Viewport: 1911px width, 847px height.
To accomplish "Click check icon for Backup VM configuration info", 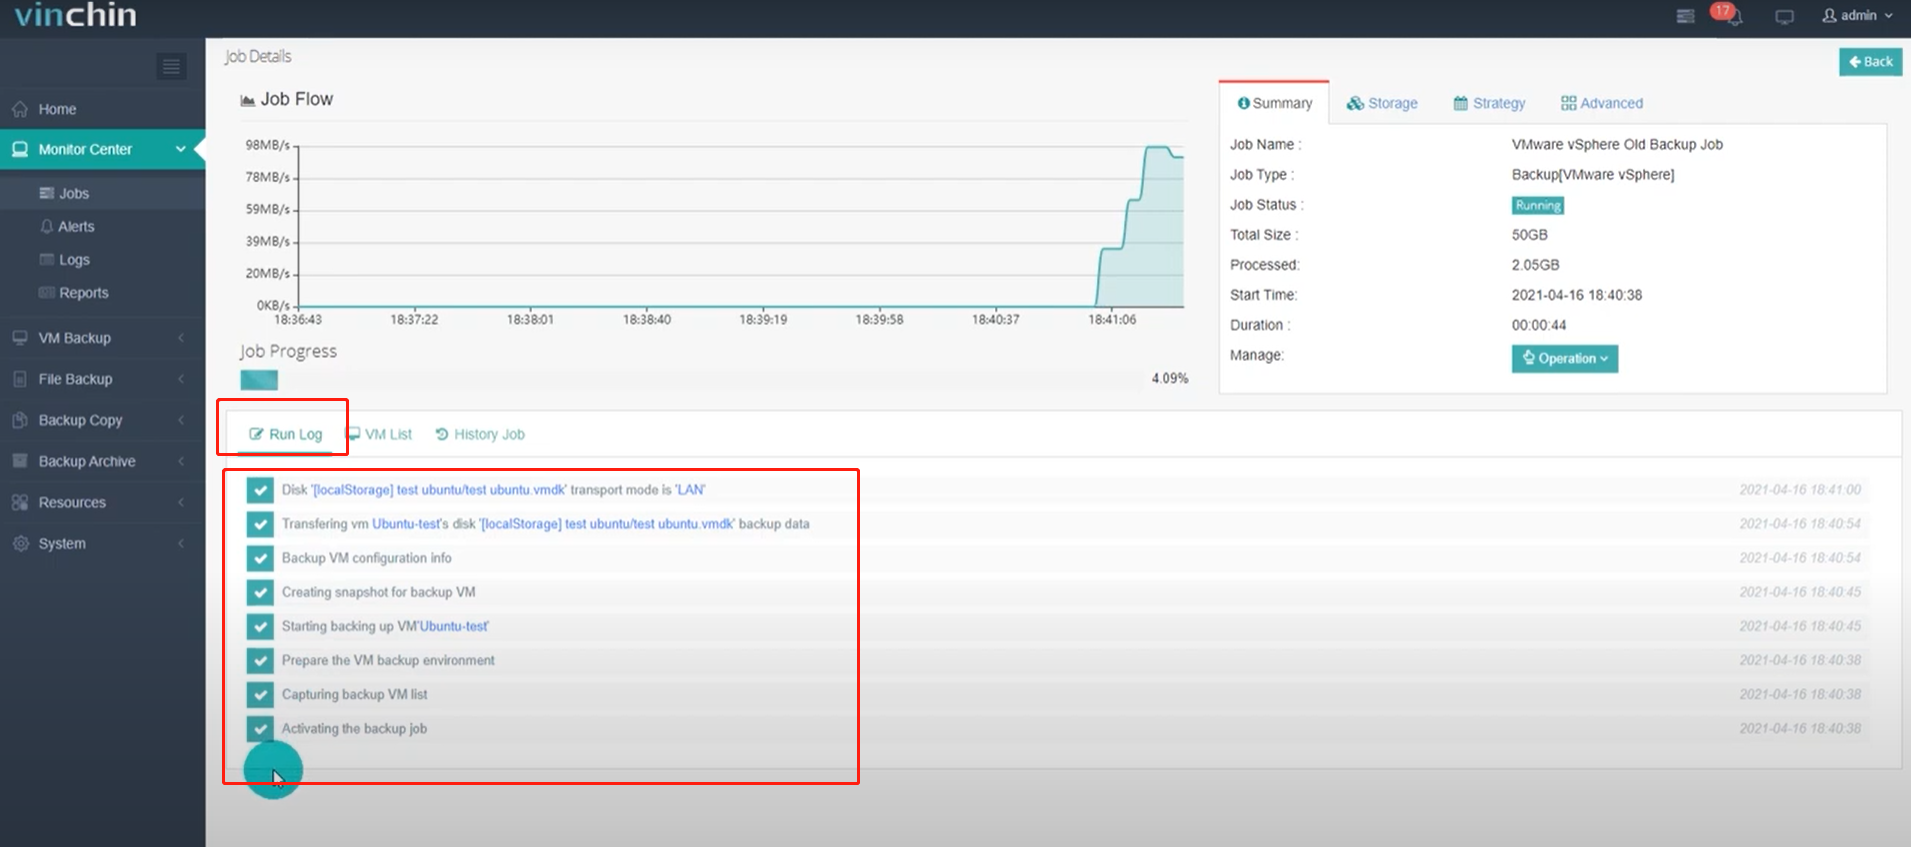I will coord(260,558).
